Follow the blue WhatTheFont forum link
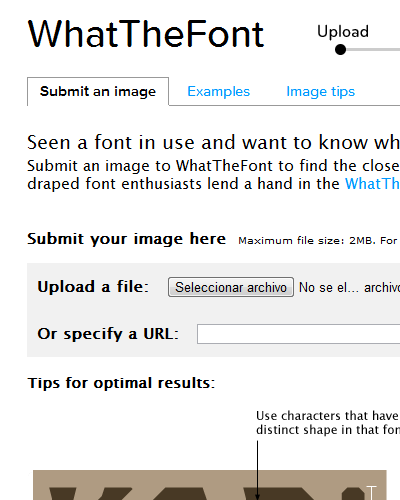 pos(372,184)
